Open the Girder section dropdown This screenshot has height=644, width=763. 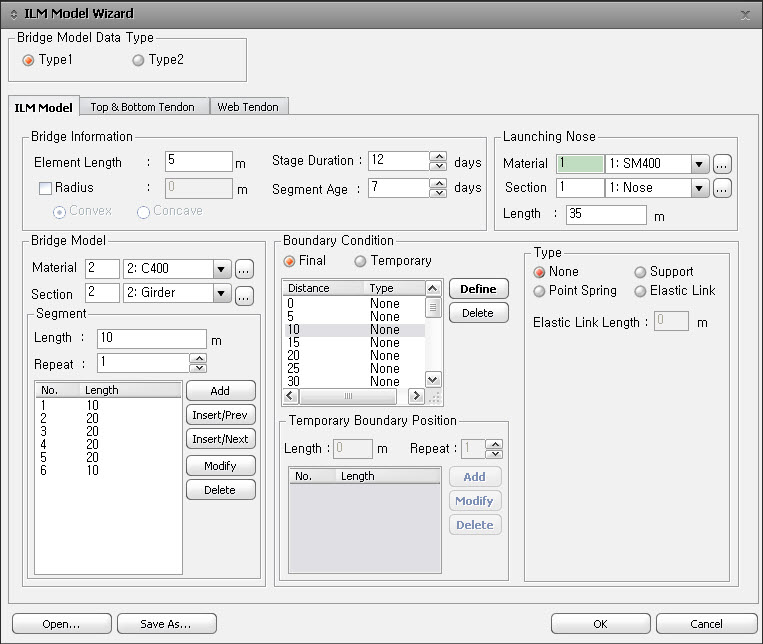coord(220,294)
